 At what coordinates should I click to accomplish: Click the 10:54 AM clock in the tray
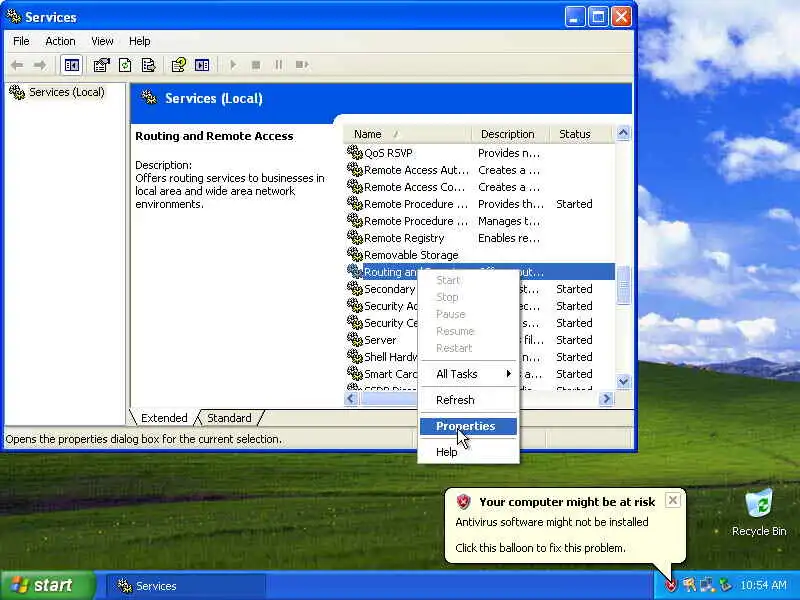click(x=763, y=585)
